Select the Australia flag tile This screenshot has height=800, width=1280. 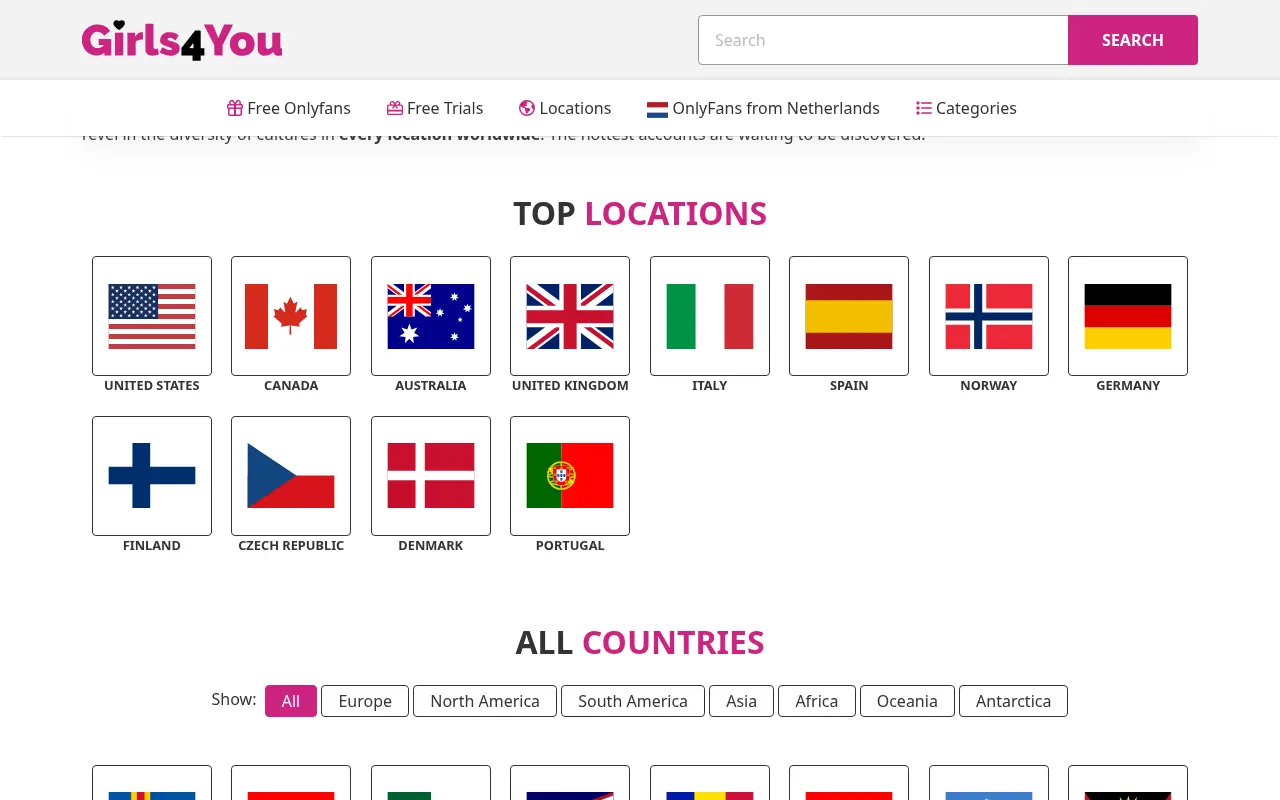[x=431, y=316]
